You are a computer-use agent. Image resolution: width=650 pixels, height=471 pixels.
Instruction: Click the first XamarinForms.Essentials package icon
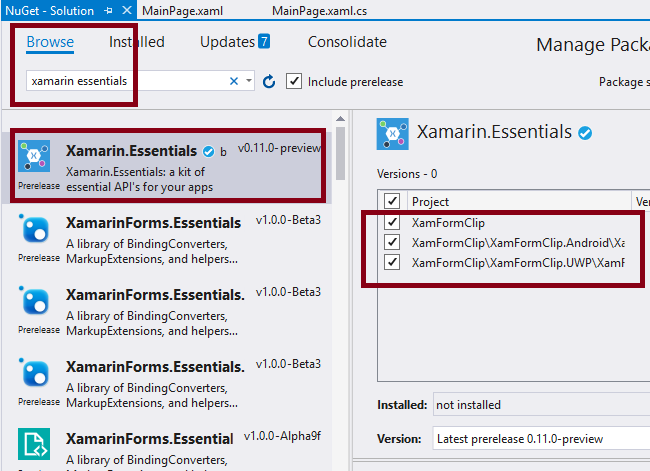click(36, 229)
